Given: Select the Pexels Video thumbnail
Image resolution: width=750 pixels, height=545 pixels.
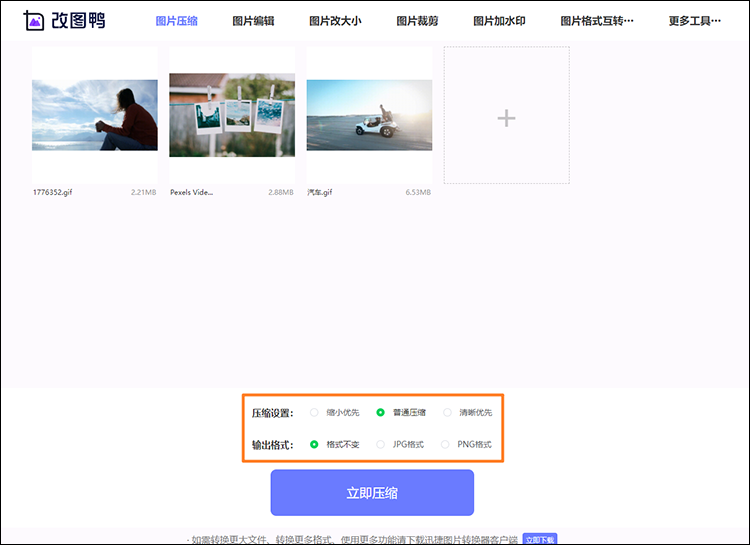Looking at the screenshot, I should [232, 115].
